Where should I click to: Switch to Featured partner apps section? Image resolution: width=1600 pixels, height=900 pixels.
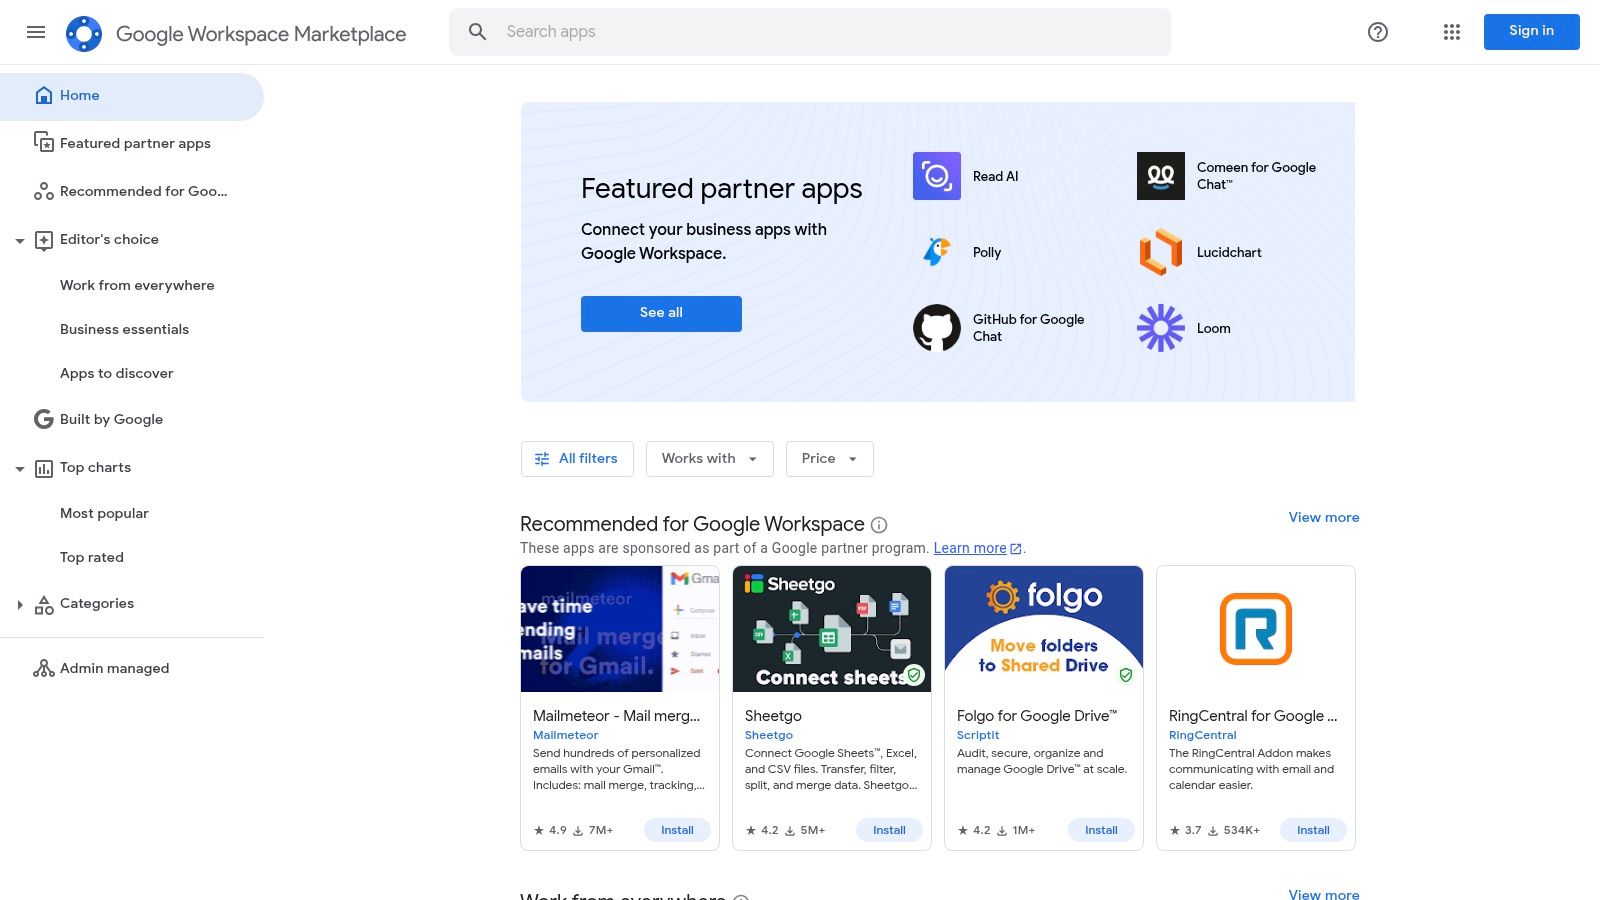(135, 143)
